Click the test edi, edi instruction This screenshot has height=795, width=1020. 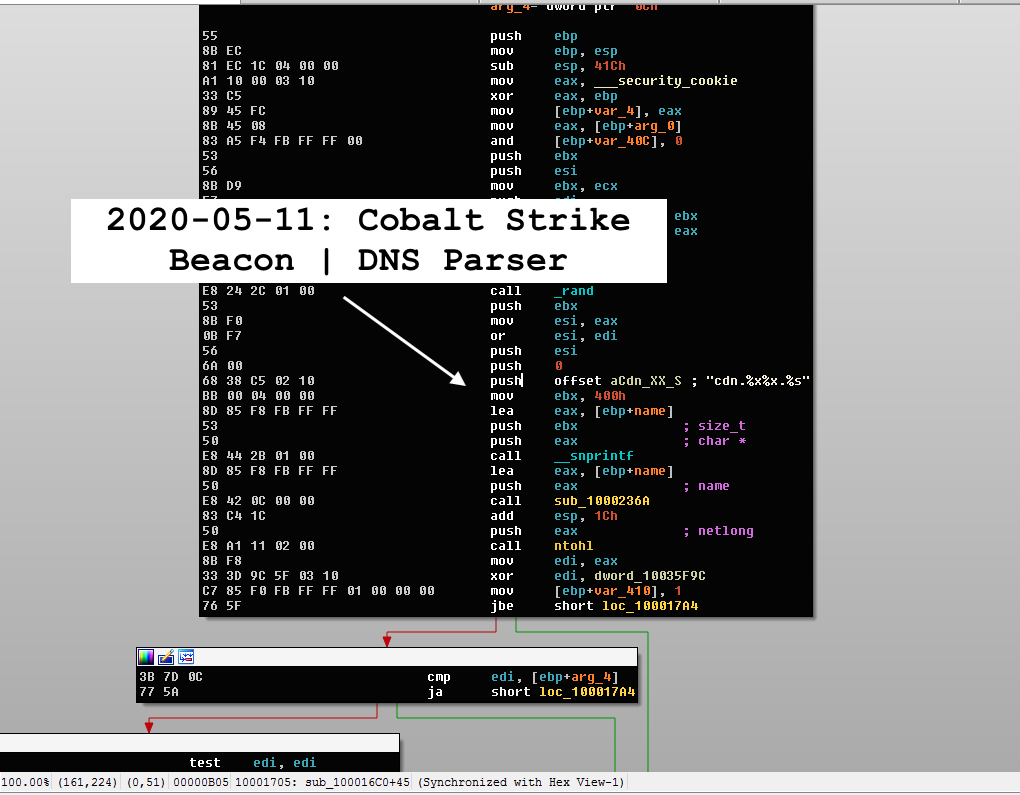pos(252,762)
